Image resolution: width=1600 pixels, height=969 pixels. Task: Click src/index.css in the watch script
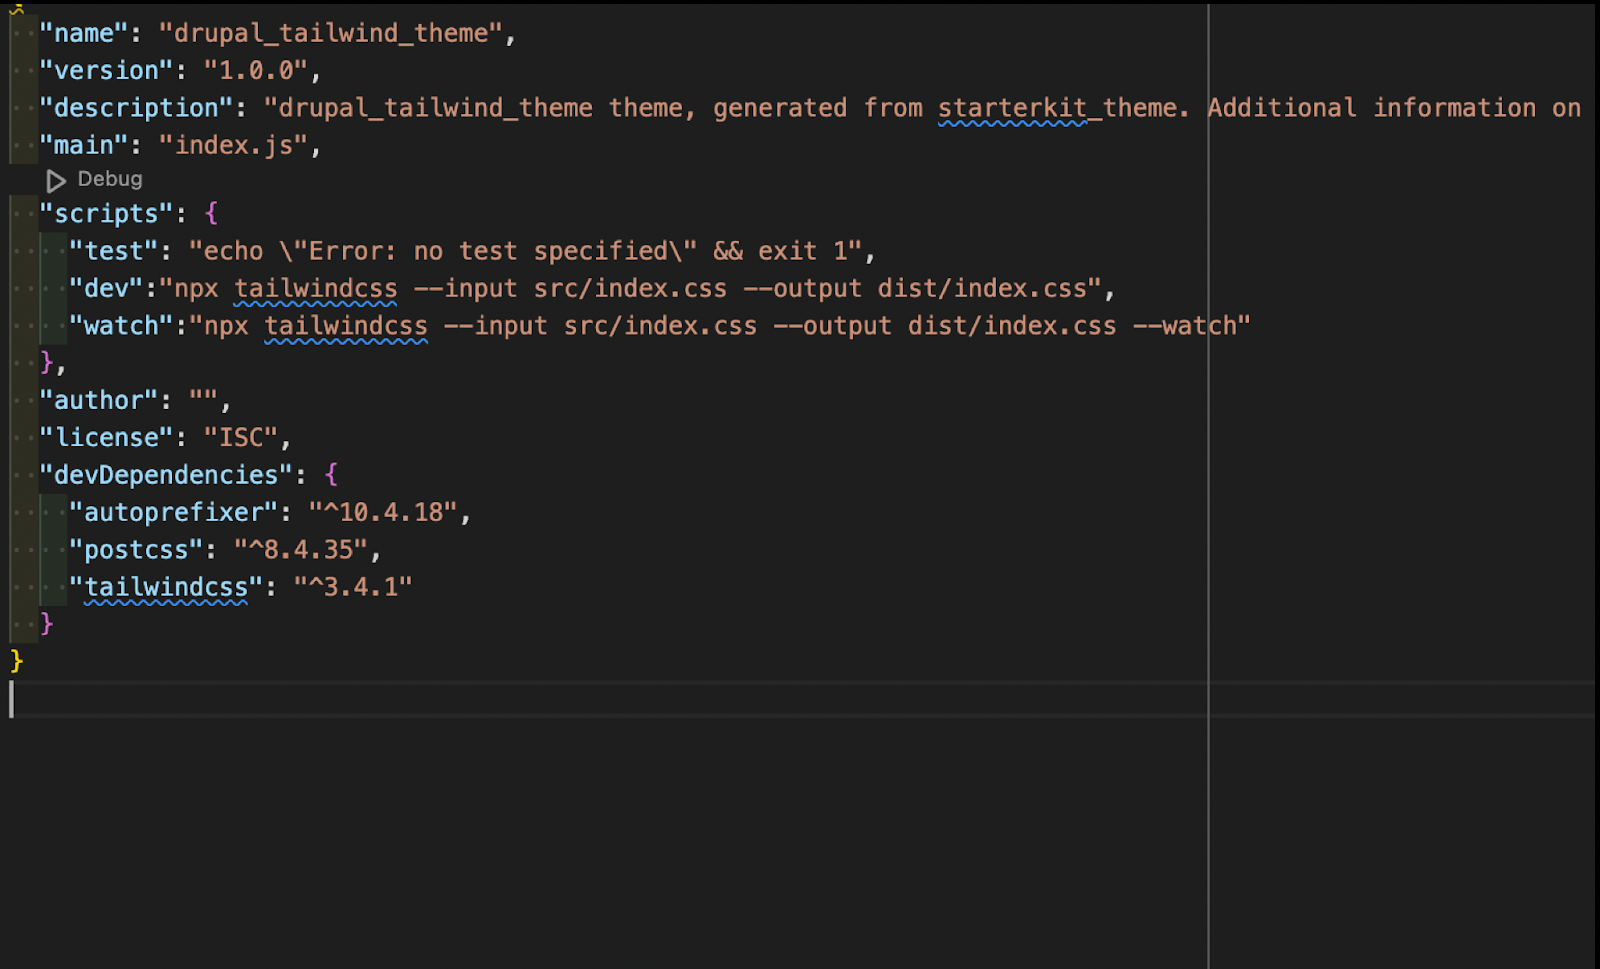click(660, 326)
